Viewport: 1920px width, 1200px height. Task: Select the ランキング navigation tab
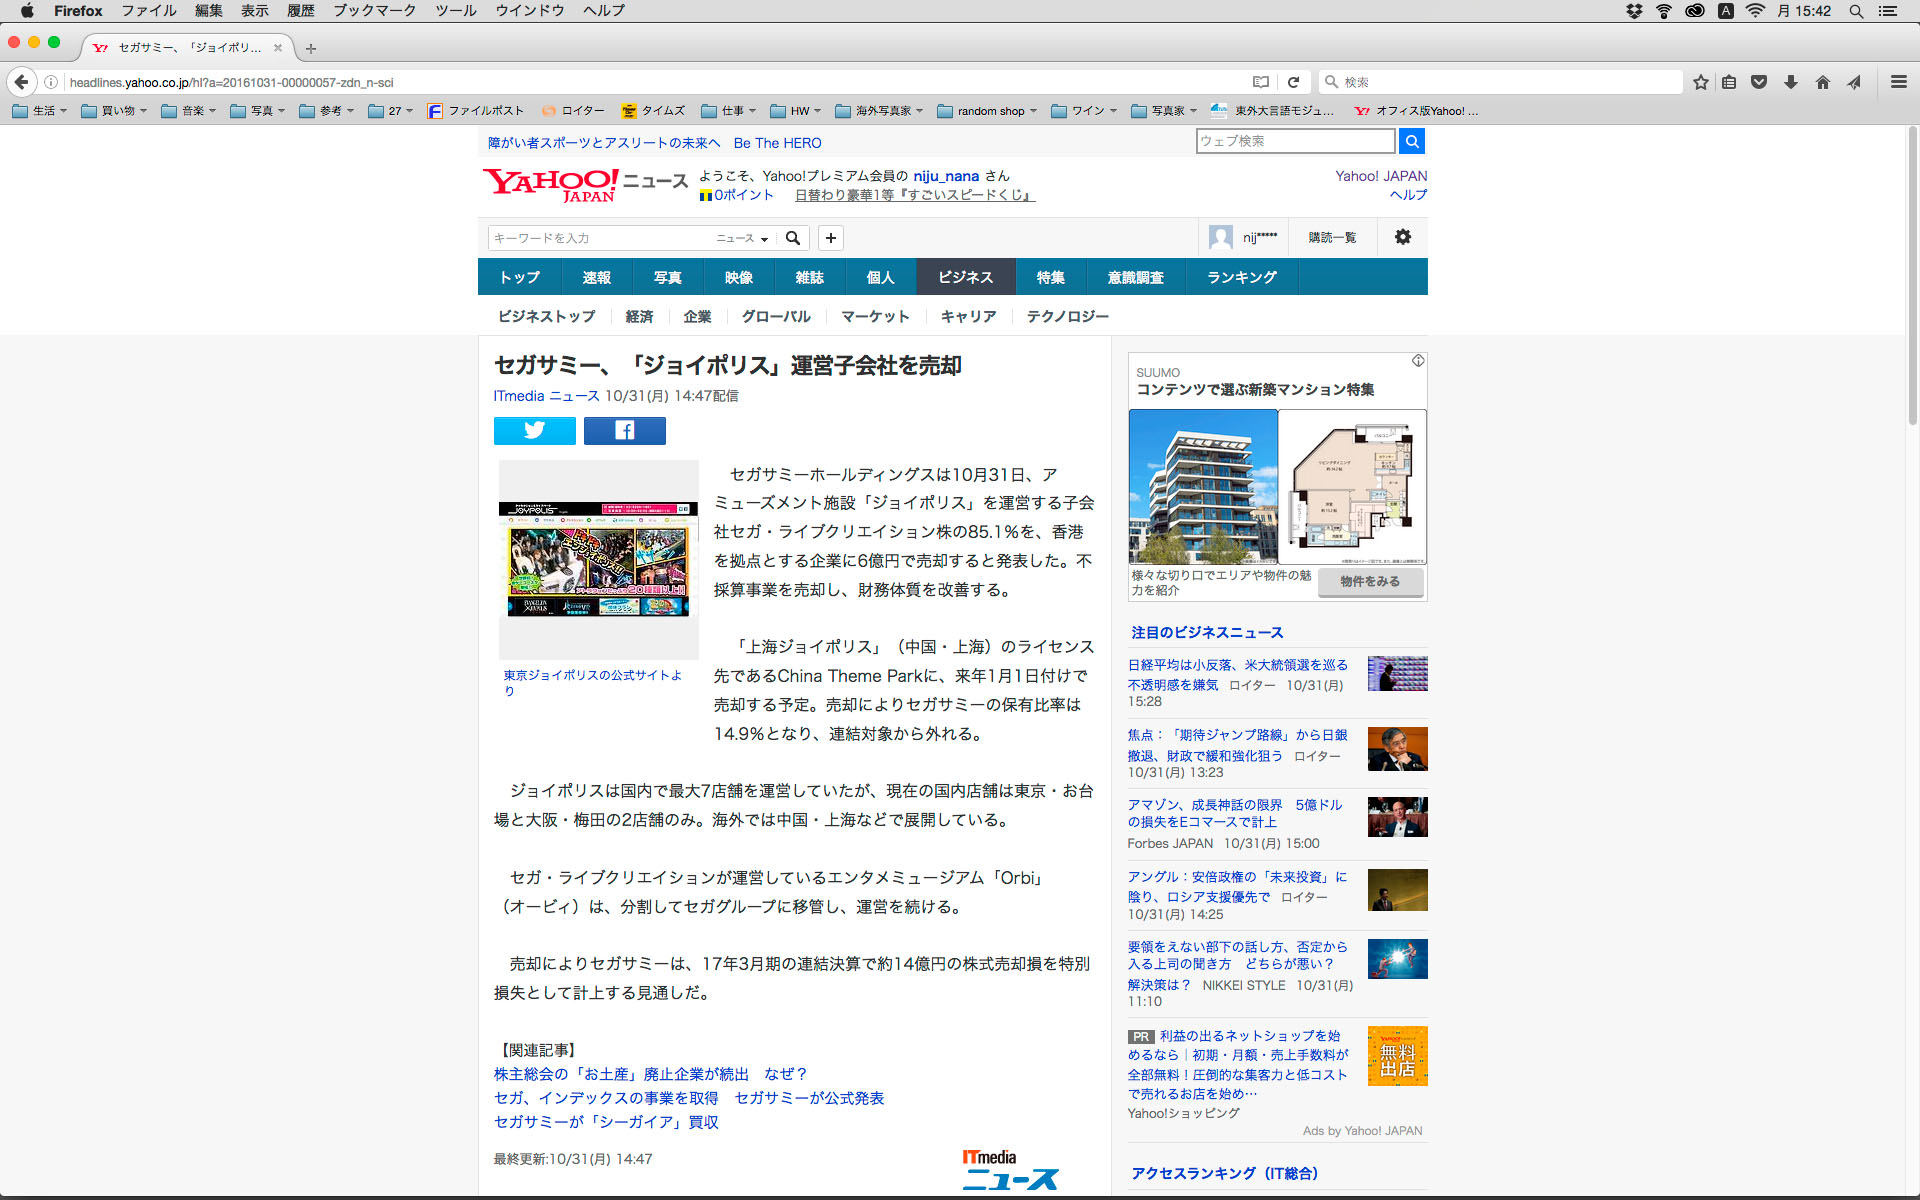click(x=1241, y=277)
